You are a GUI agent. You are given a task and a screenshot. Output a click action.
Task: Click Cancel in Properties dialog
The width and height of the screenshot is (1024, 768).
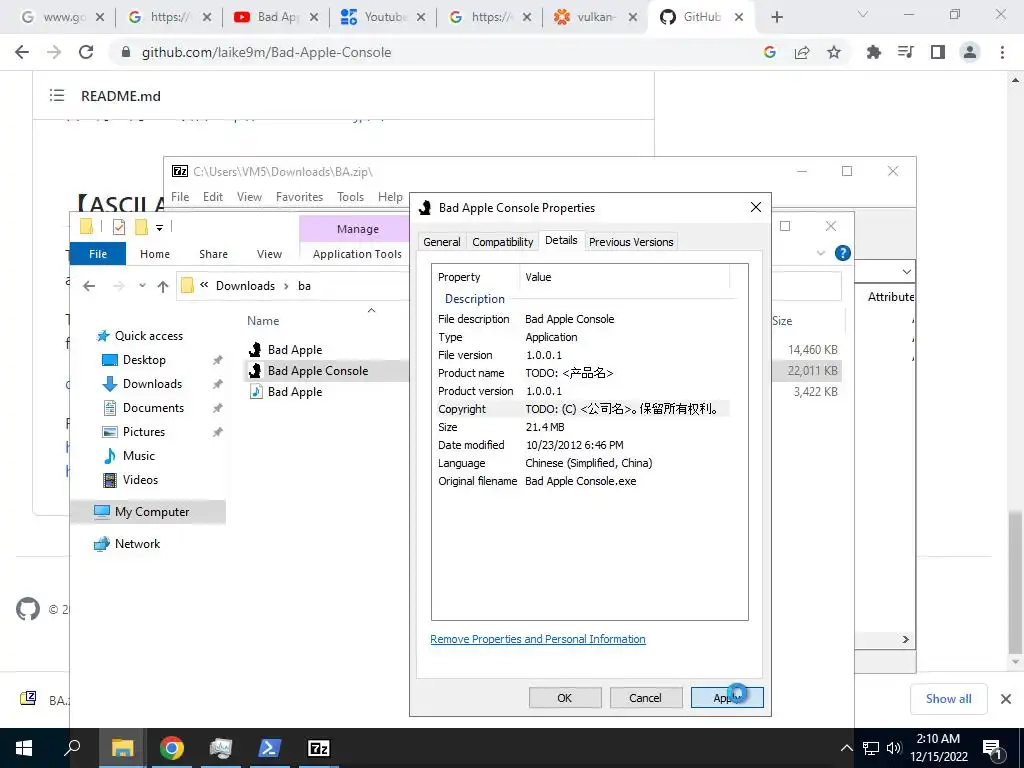pyautogui.click(x=645, y=697)
